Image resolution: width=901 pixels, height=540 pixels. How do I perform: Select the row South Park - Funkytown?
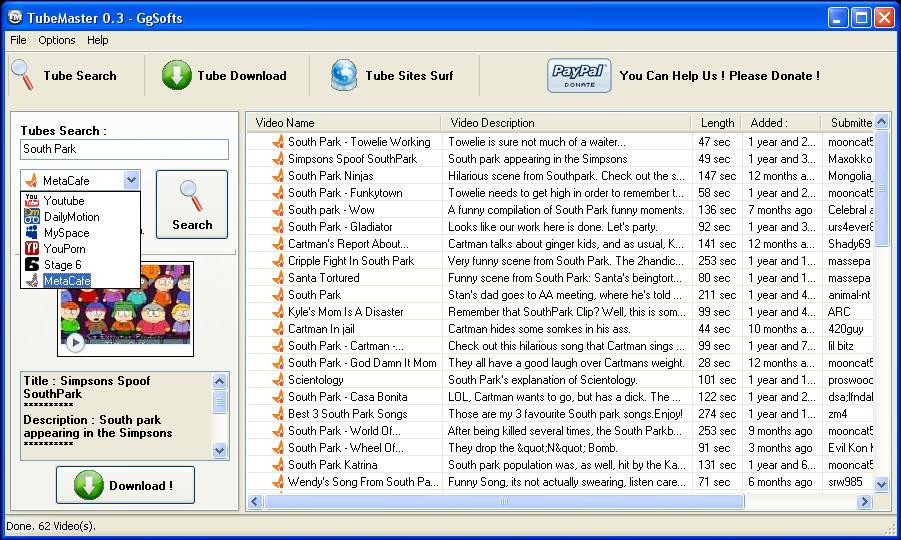point(560,193)
